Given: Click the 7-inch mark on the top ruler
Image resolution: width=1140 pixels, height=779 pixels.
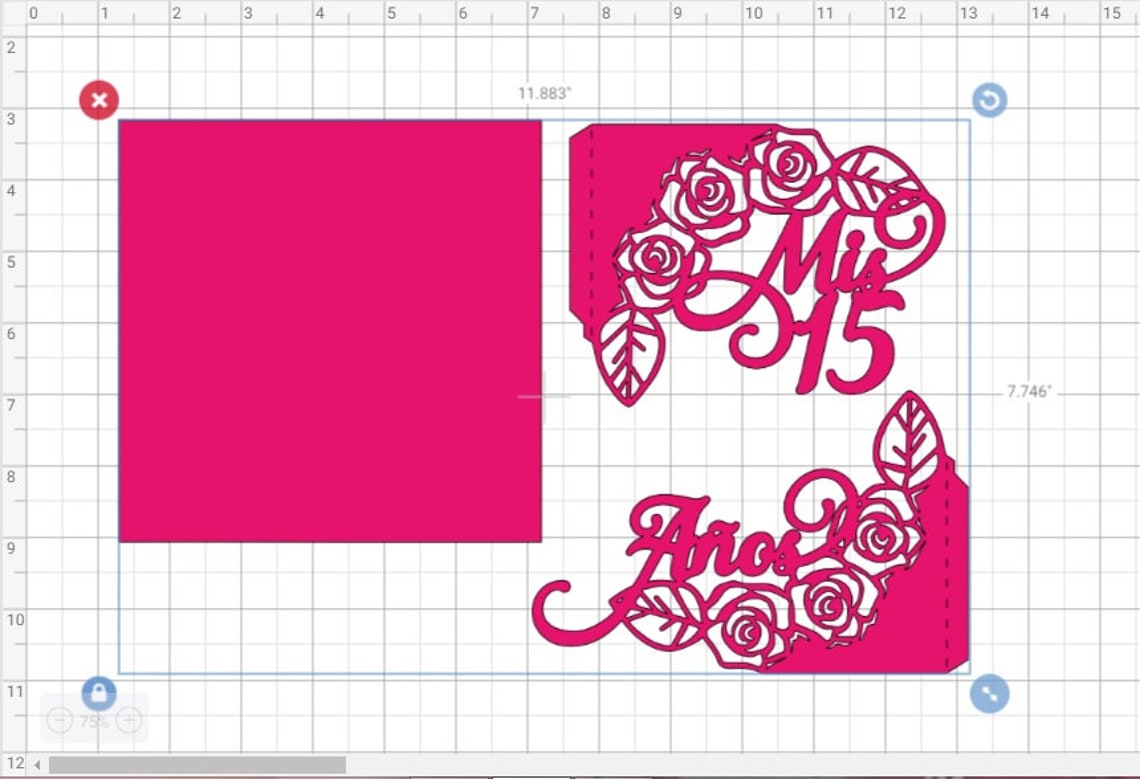Looking at the screenshot, I should 534,13.
